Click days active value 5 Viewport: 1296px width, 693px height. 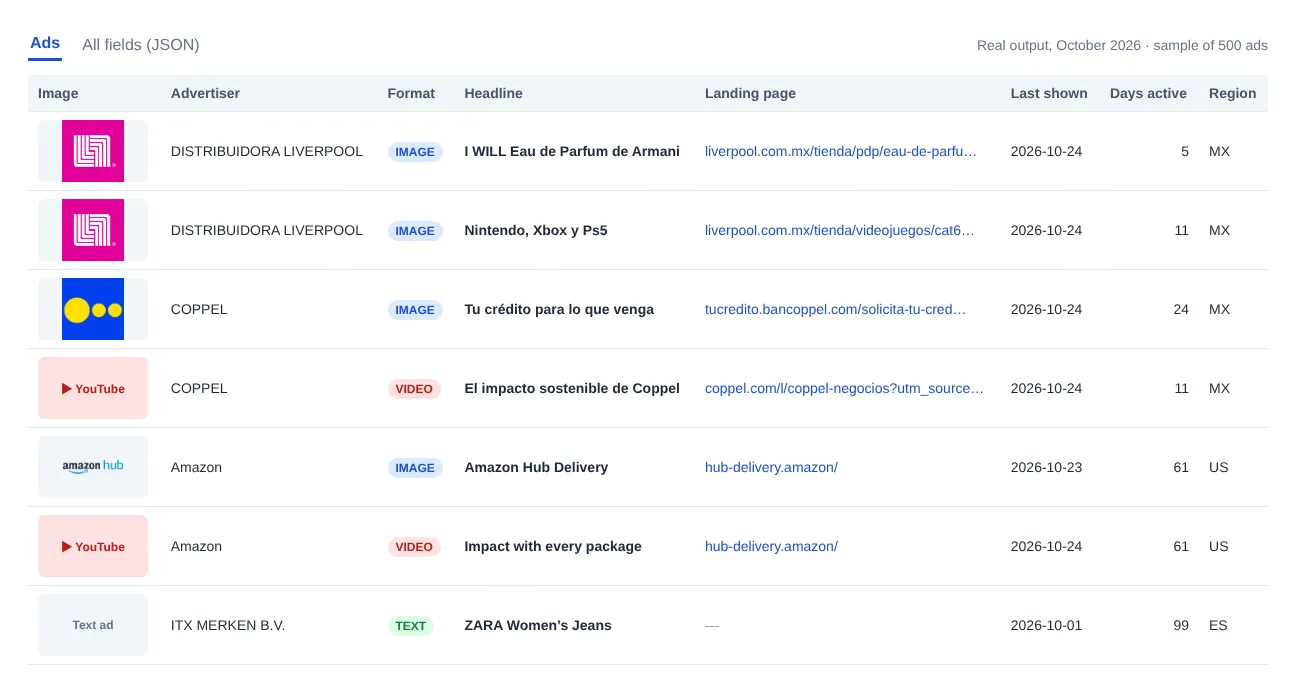(1185, 152)
